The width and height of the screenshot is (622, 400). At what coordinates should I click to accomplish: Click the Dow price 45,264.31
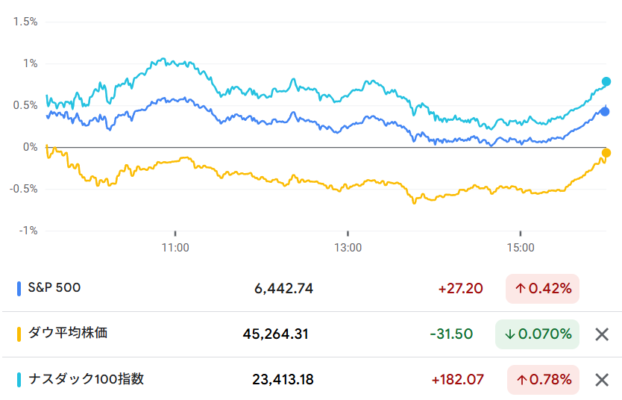[x=276, y=334]
